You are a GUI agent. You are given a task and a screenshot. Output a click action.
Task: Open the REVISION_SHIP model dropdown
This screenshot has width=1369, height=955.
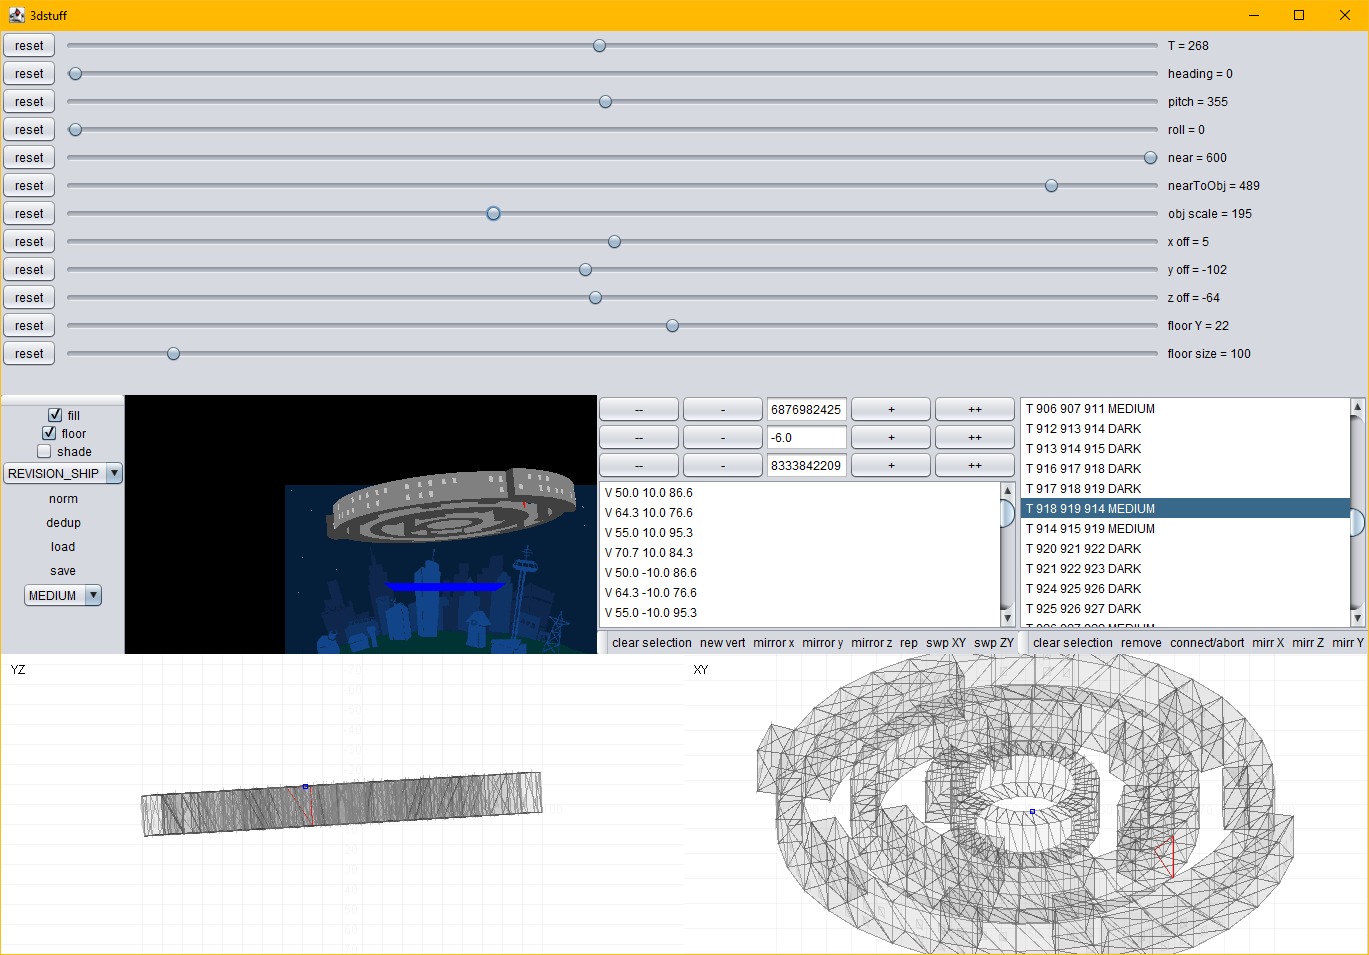click(x=63, y=473)
